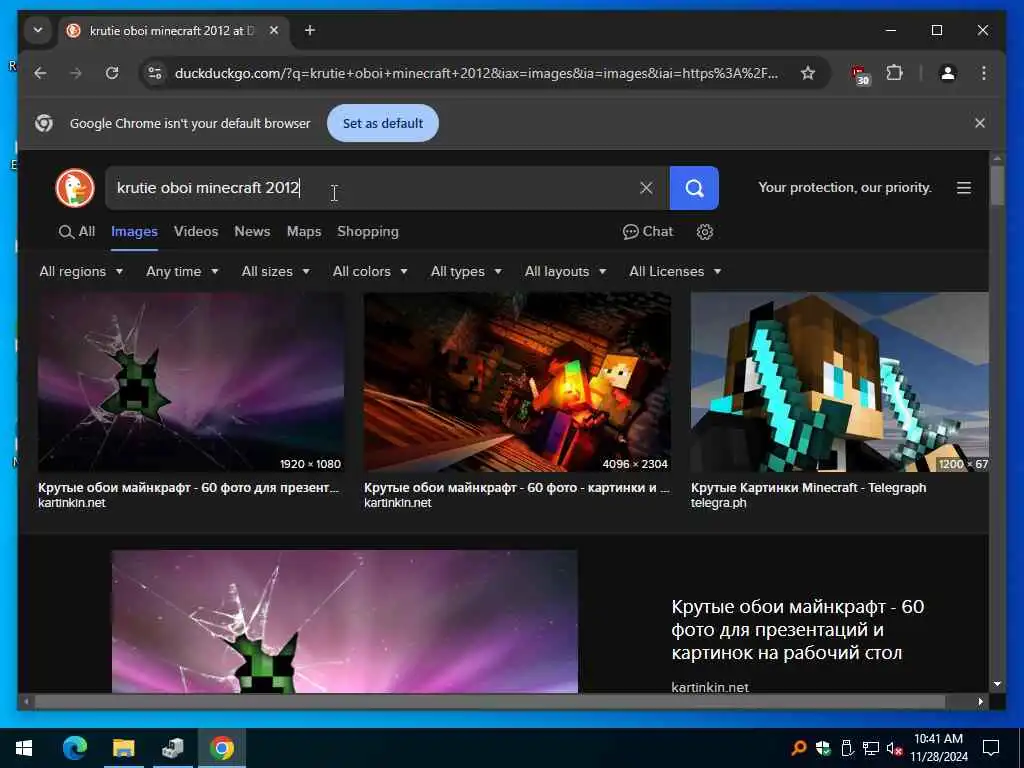Switch to the All search tab
1024x768 pixels.
(x=77, y=232)
